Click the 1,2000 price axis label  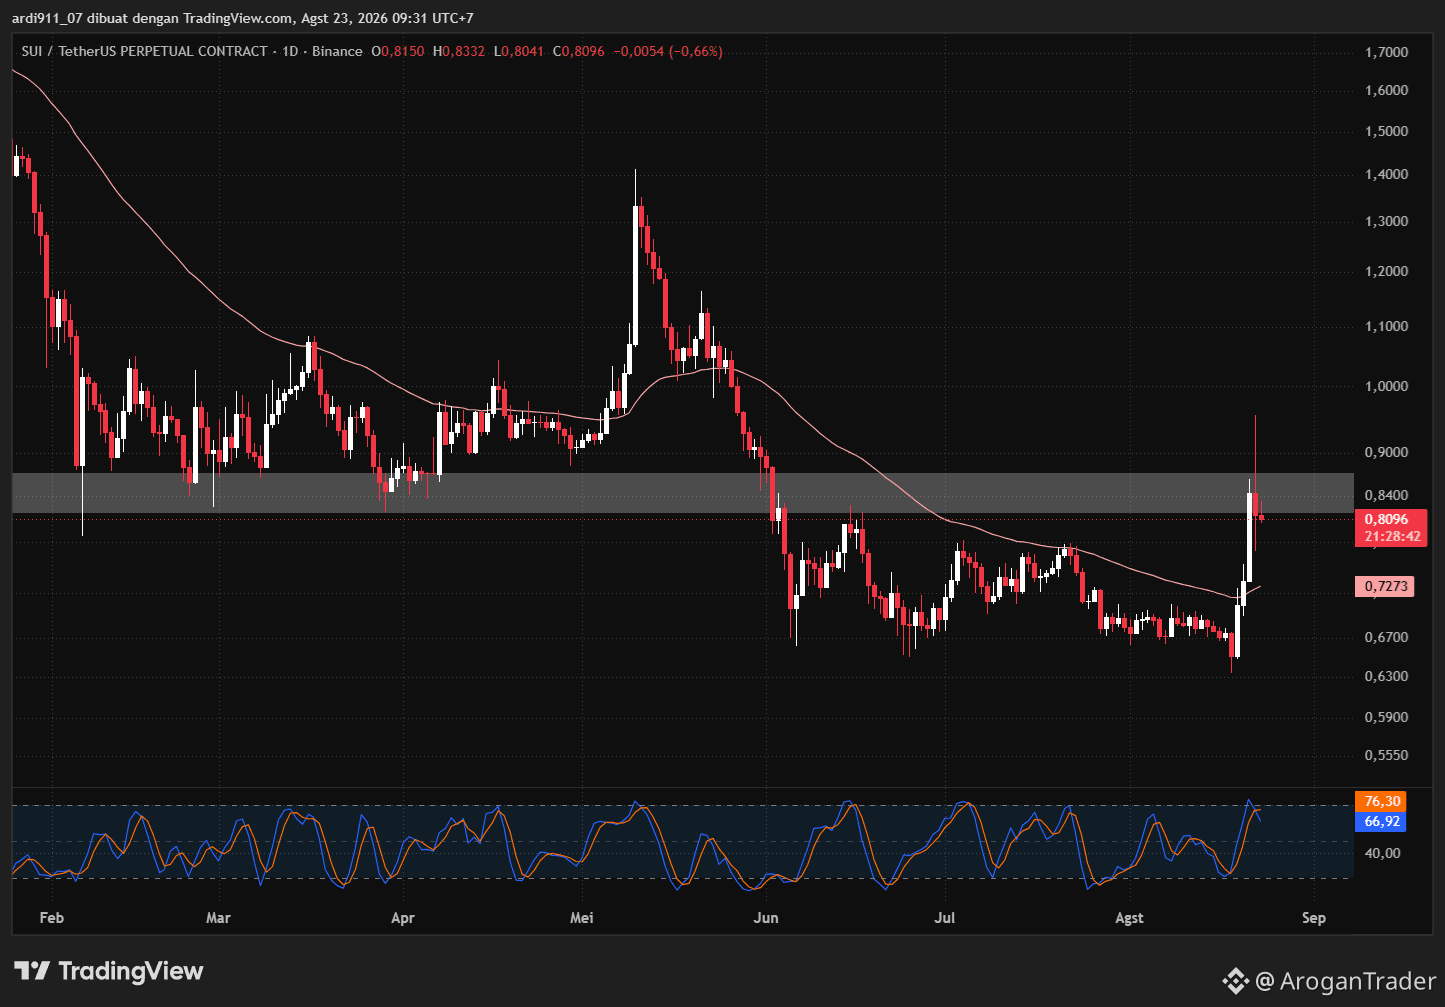click(x=1386, y=271)
